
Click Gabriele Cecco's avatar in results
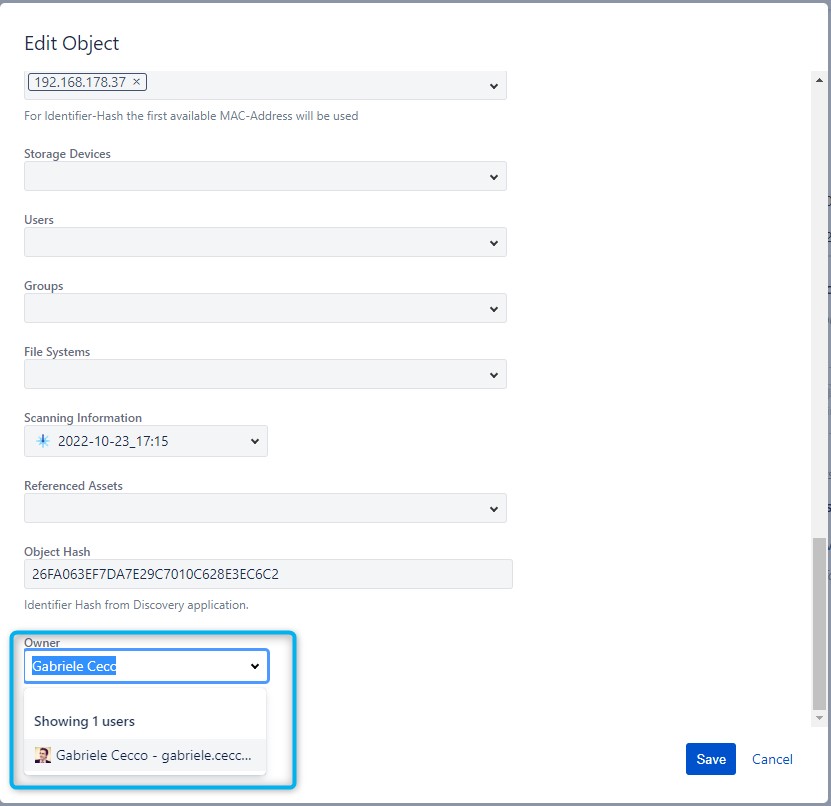pyautogui.click(x=43, y=755)
